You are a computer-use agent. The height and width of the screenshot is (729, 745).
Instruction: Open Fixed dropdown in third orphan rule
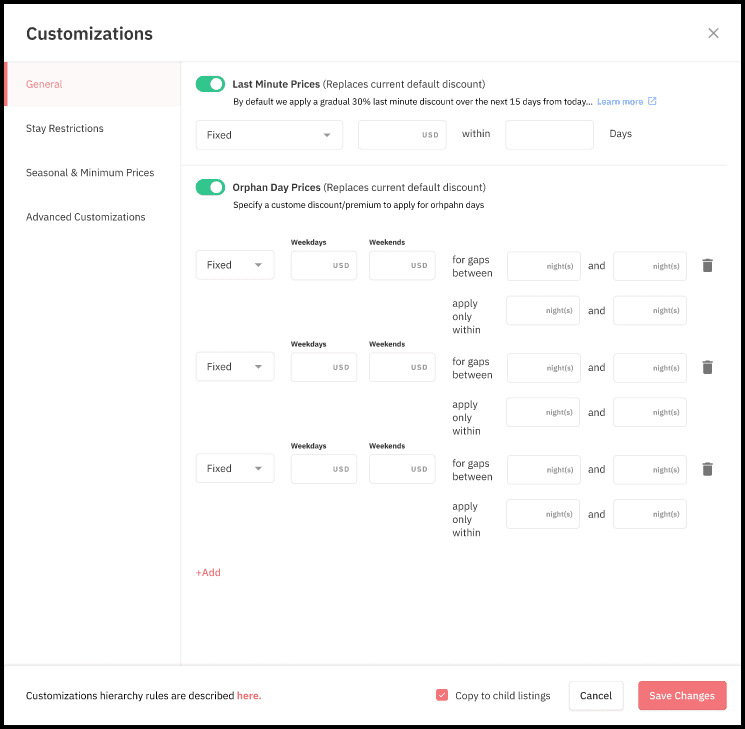point(235,468)
